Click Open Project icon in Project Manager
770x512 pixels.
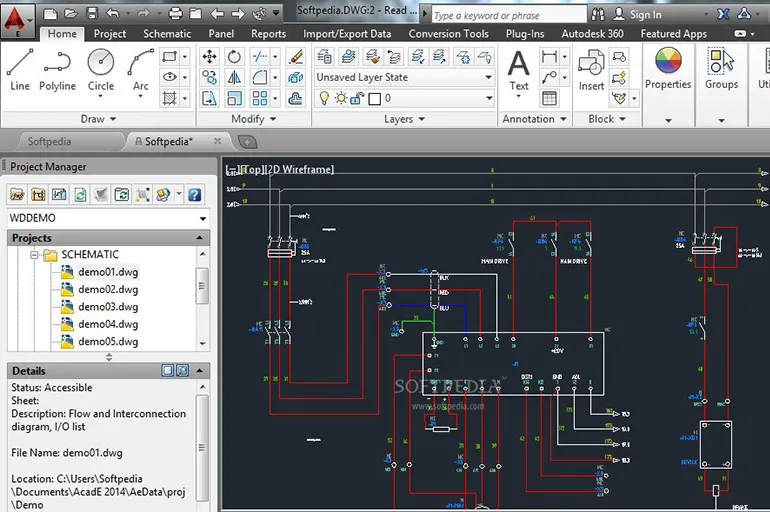(17, 195)
